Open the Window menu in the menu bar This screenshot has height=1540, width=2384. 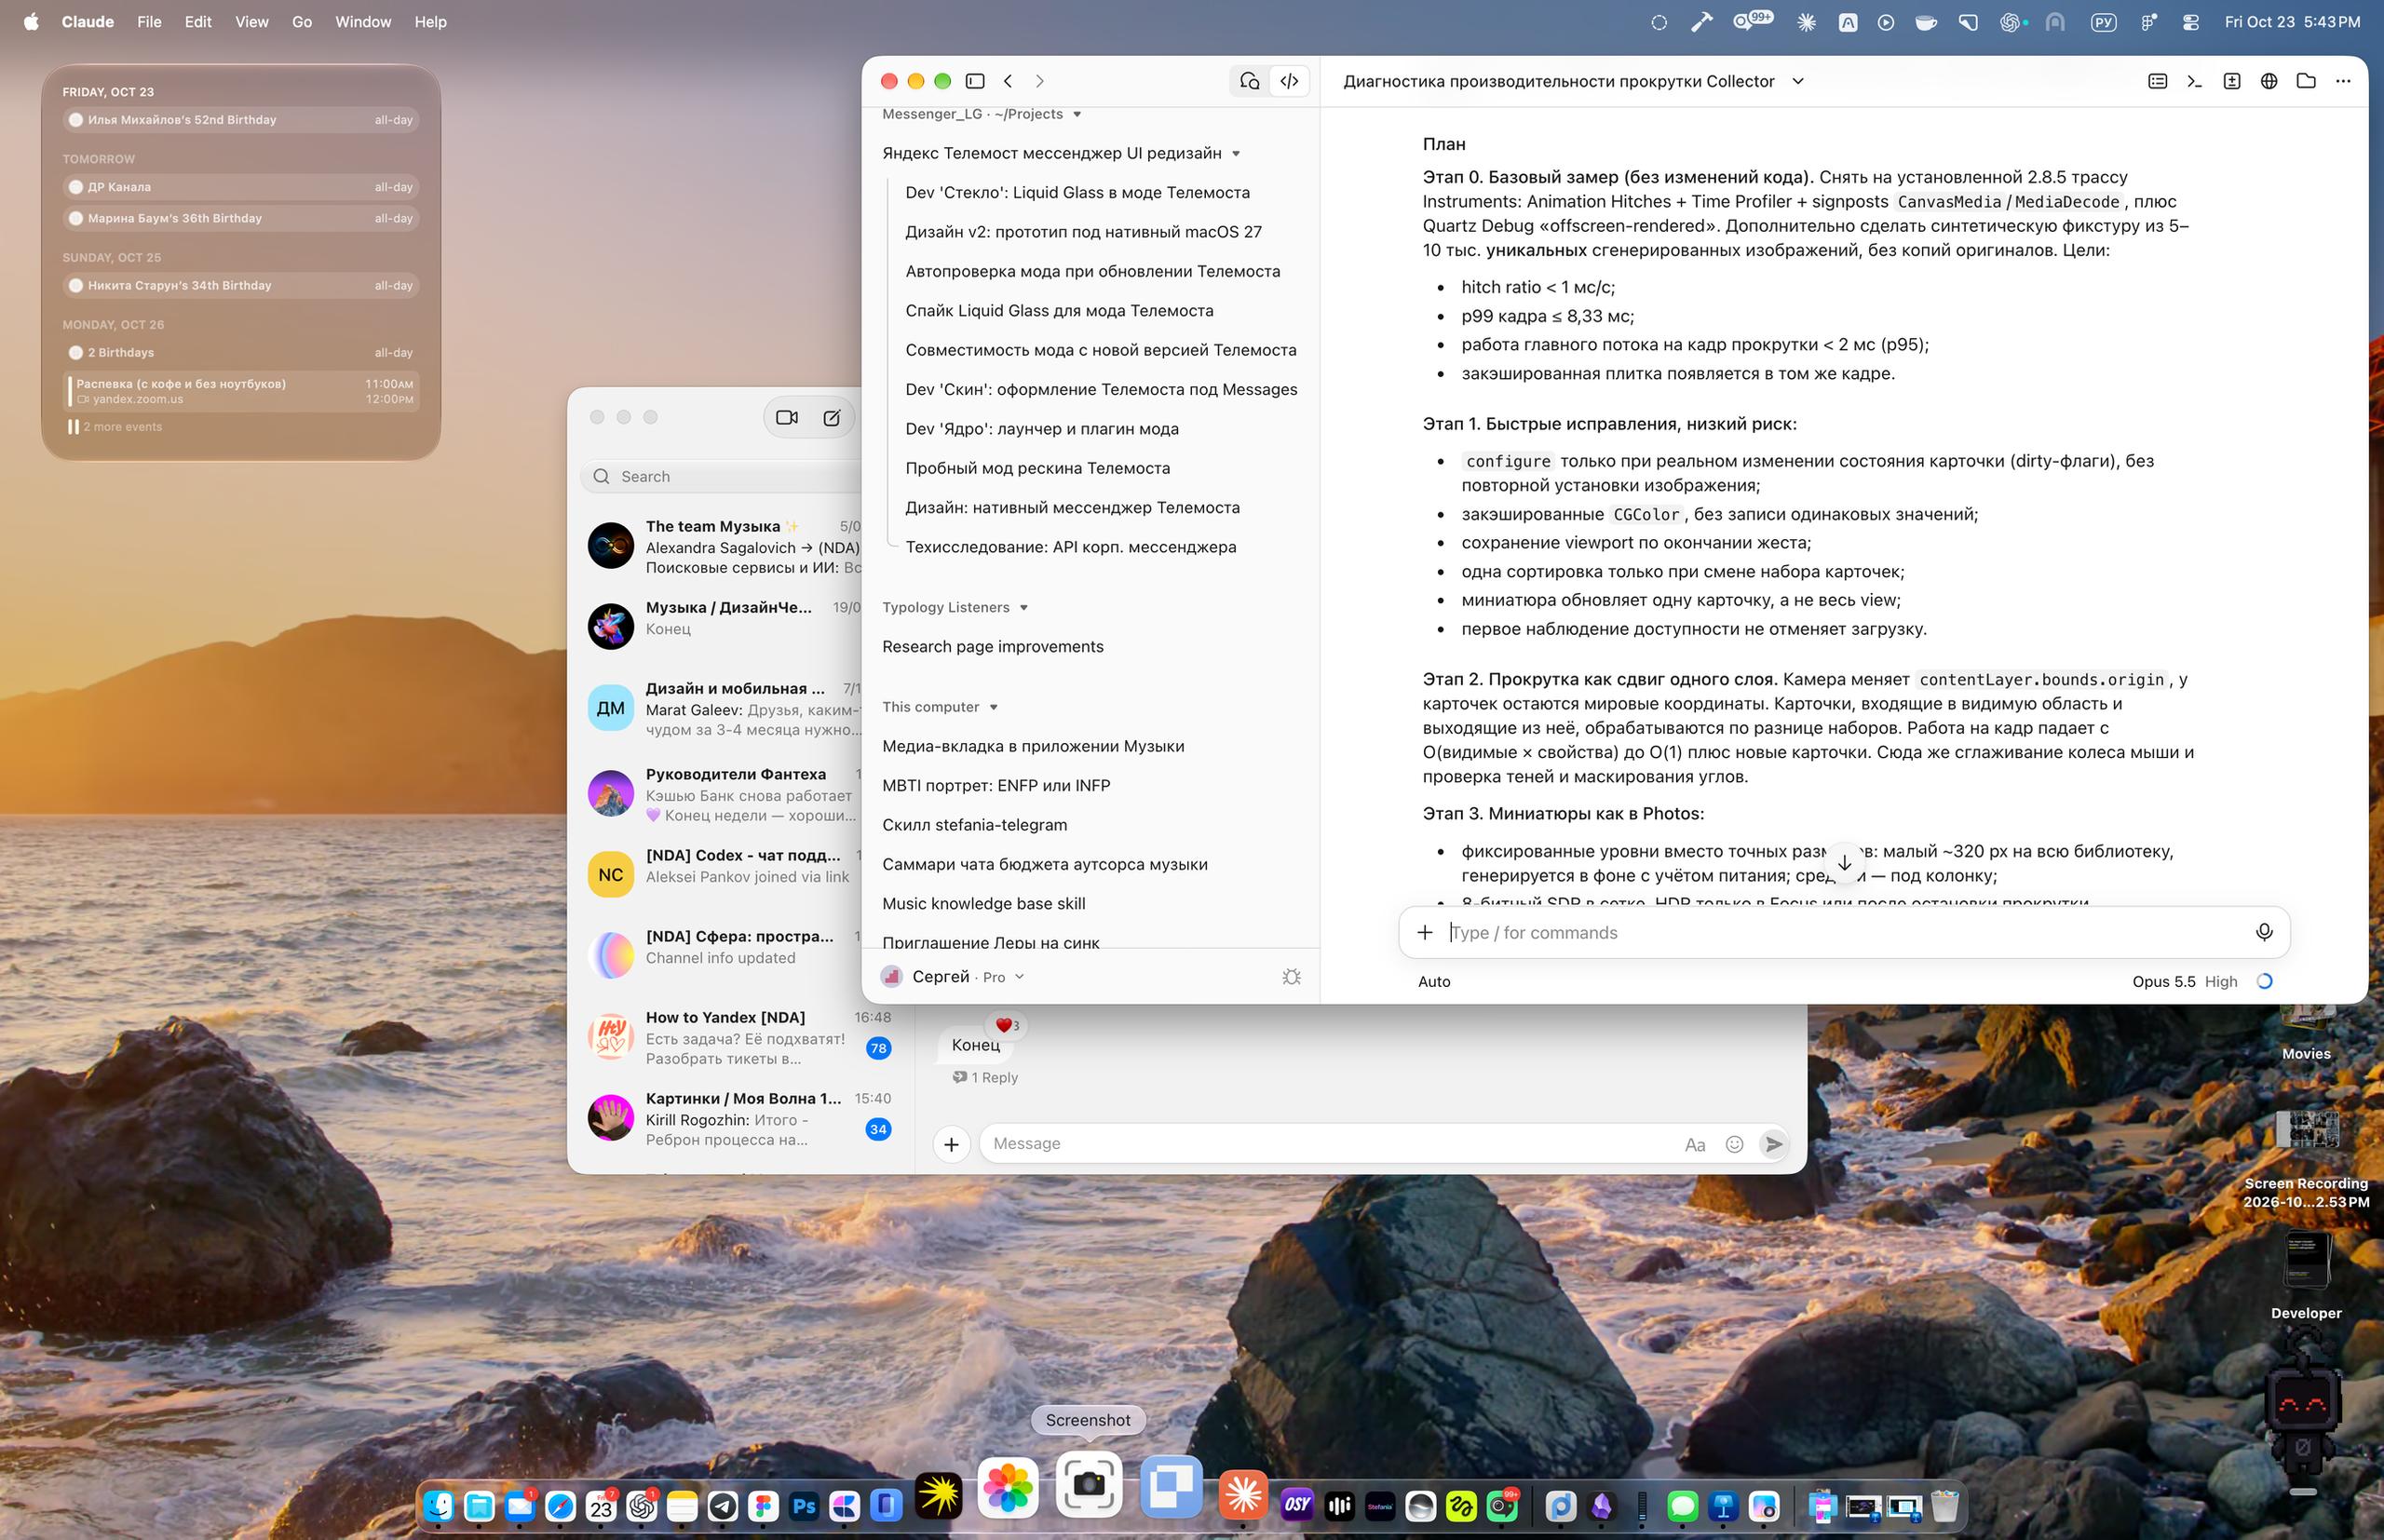click(x=363, y=22)
